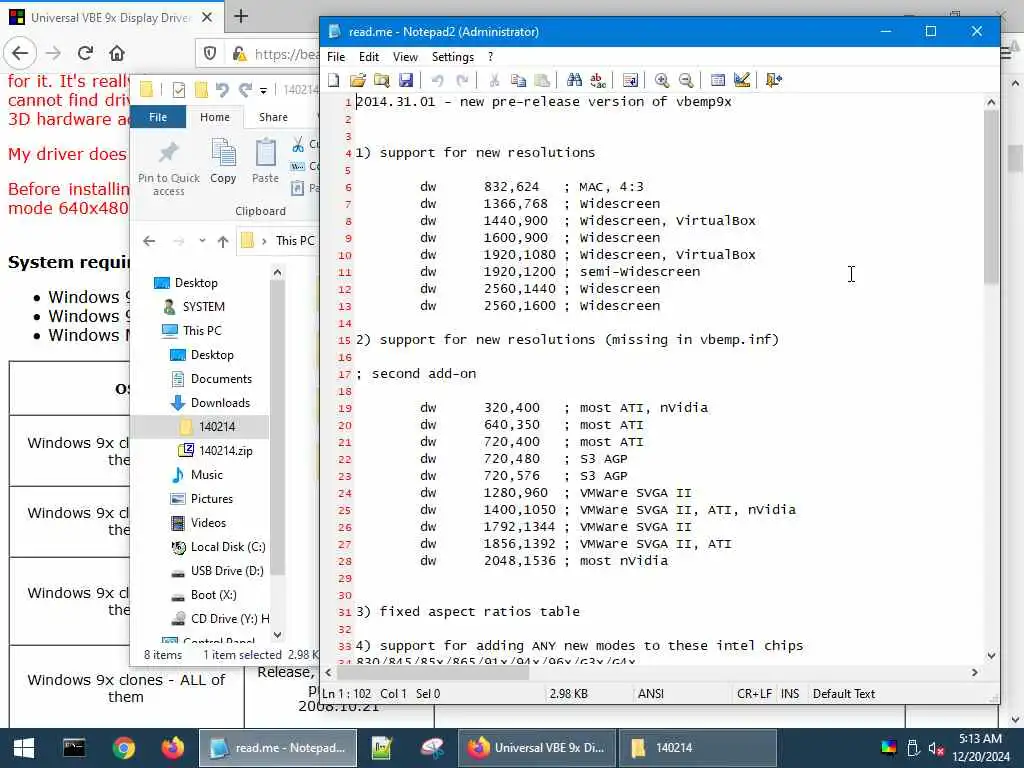Screen dimensions: 1024x768
Task: Save the file with the floppy disk icon
Action: [x=406, y=80]
